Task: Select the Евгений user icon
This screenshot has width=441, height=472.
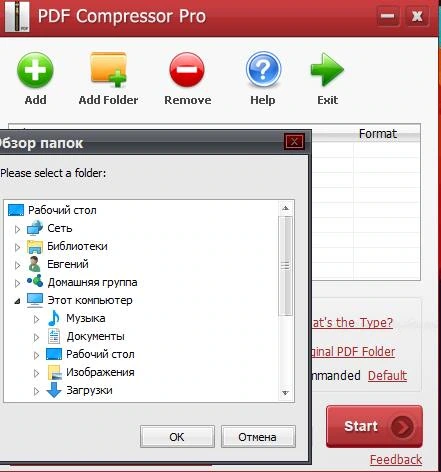Action: tap(35, 264)
